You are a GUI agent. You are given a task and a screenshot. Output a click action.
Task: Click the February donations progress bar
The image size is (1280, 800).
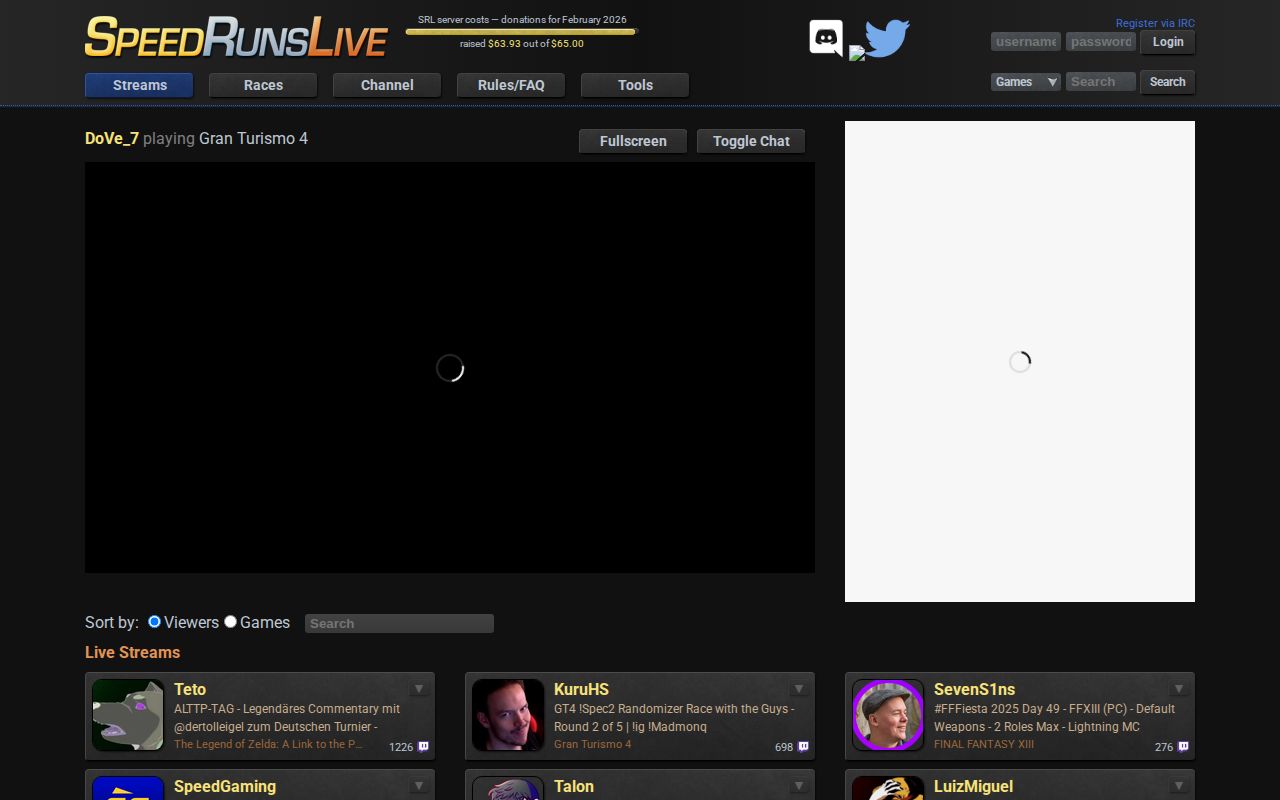click(521, 31)
